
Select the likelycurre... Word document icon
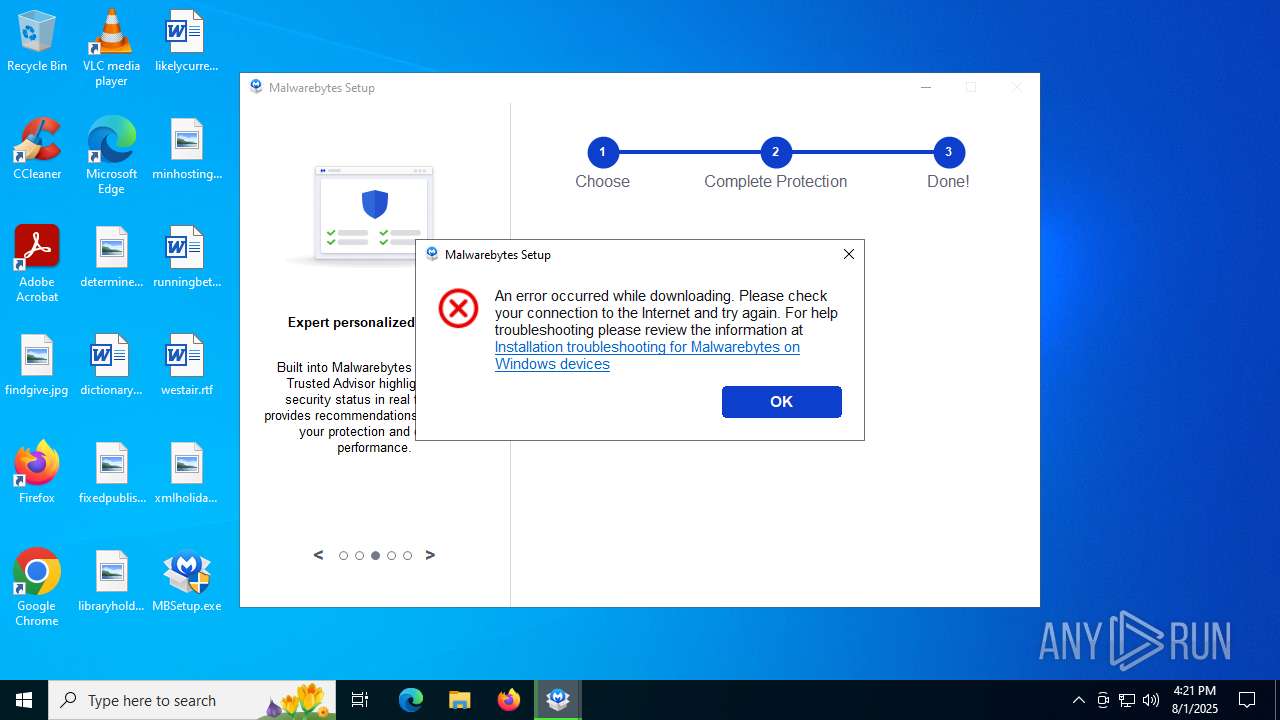(x=186, y=41)
